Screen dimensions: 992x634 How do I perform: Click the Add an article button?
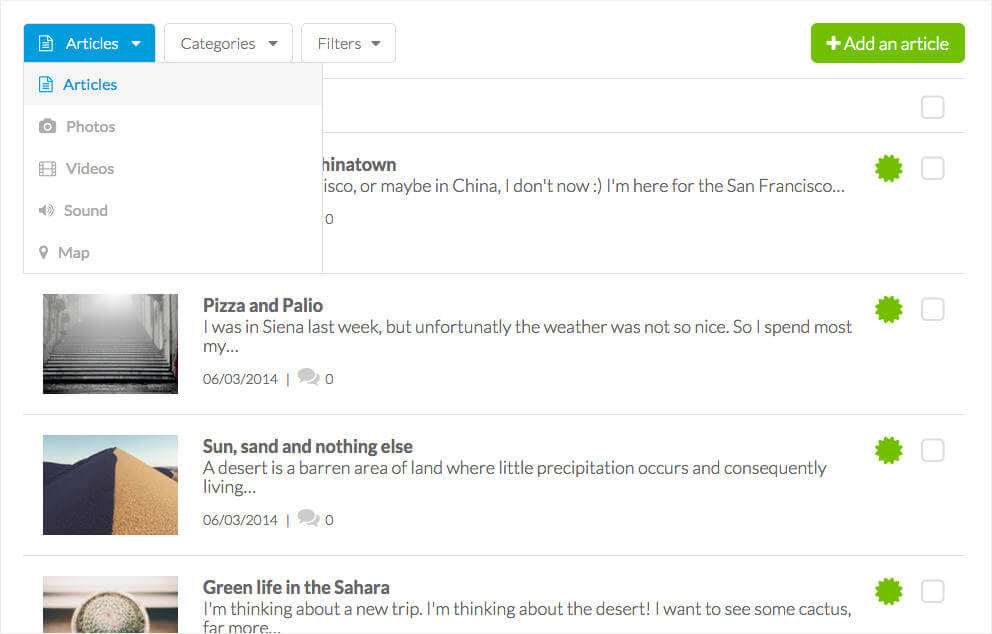(888, 43)
